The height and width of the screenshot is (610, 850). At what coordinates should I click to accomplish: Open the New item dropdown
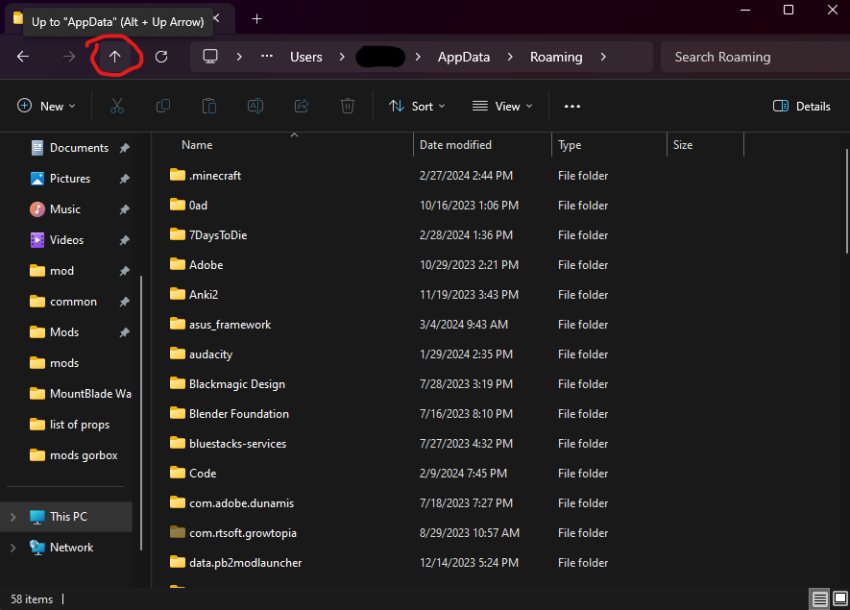(45, 106)
